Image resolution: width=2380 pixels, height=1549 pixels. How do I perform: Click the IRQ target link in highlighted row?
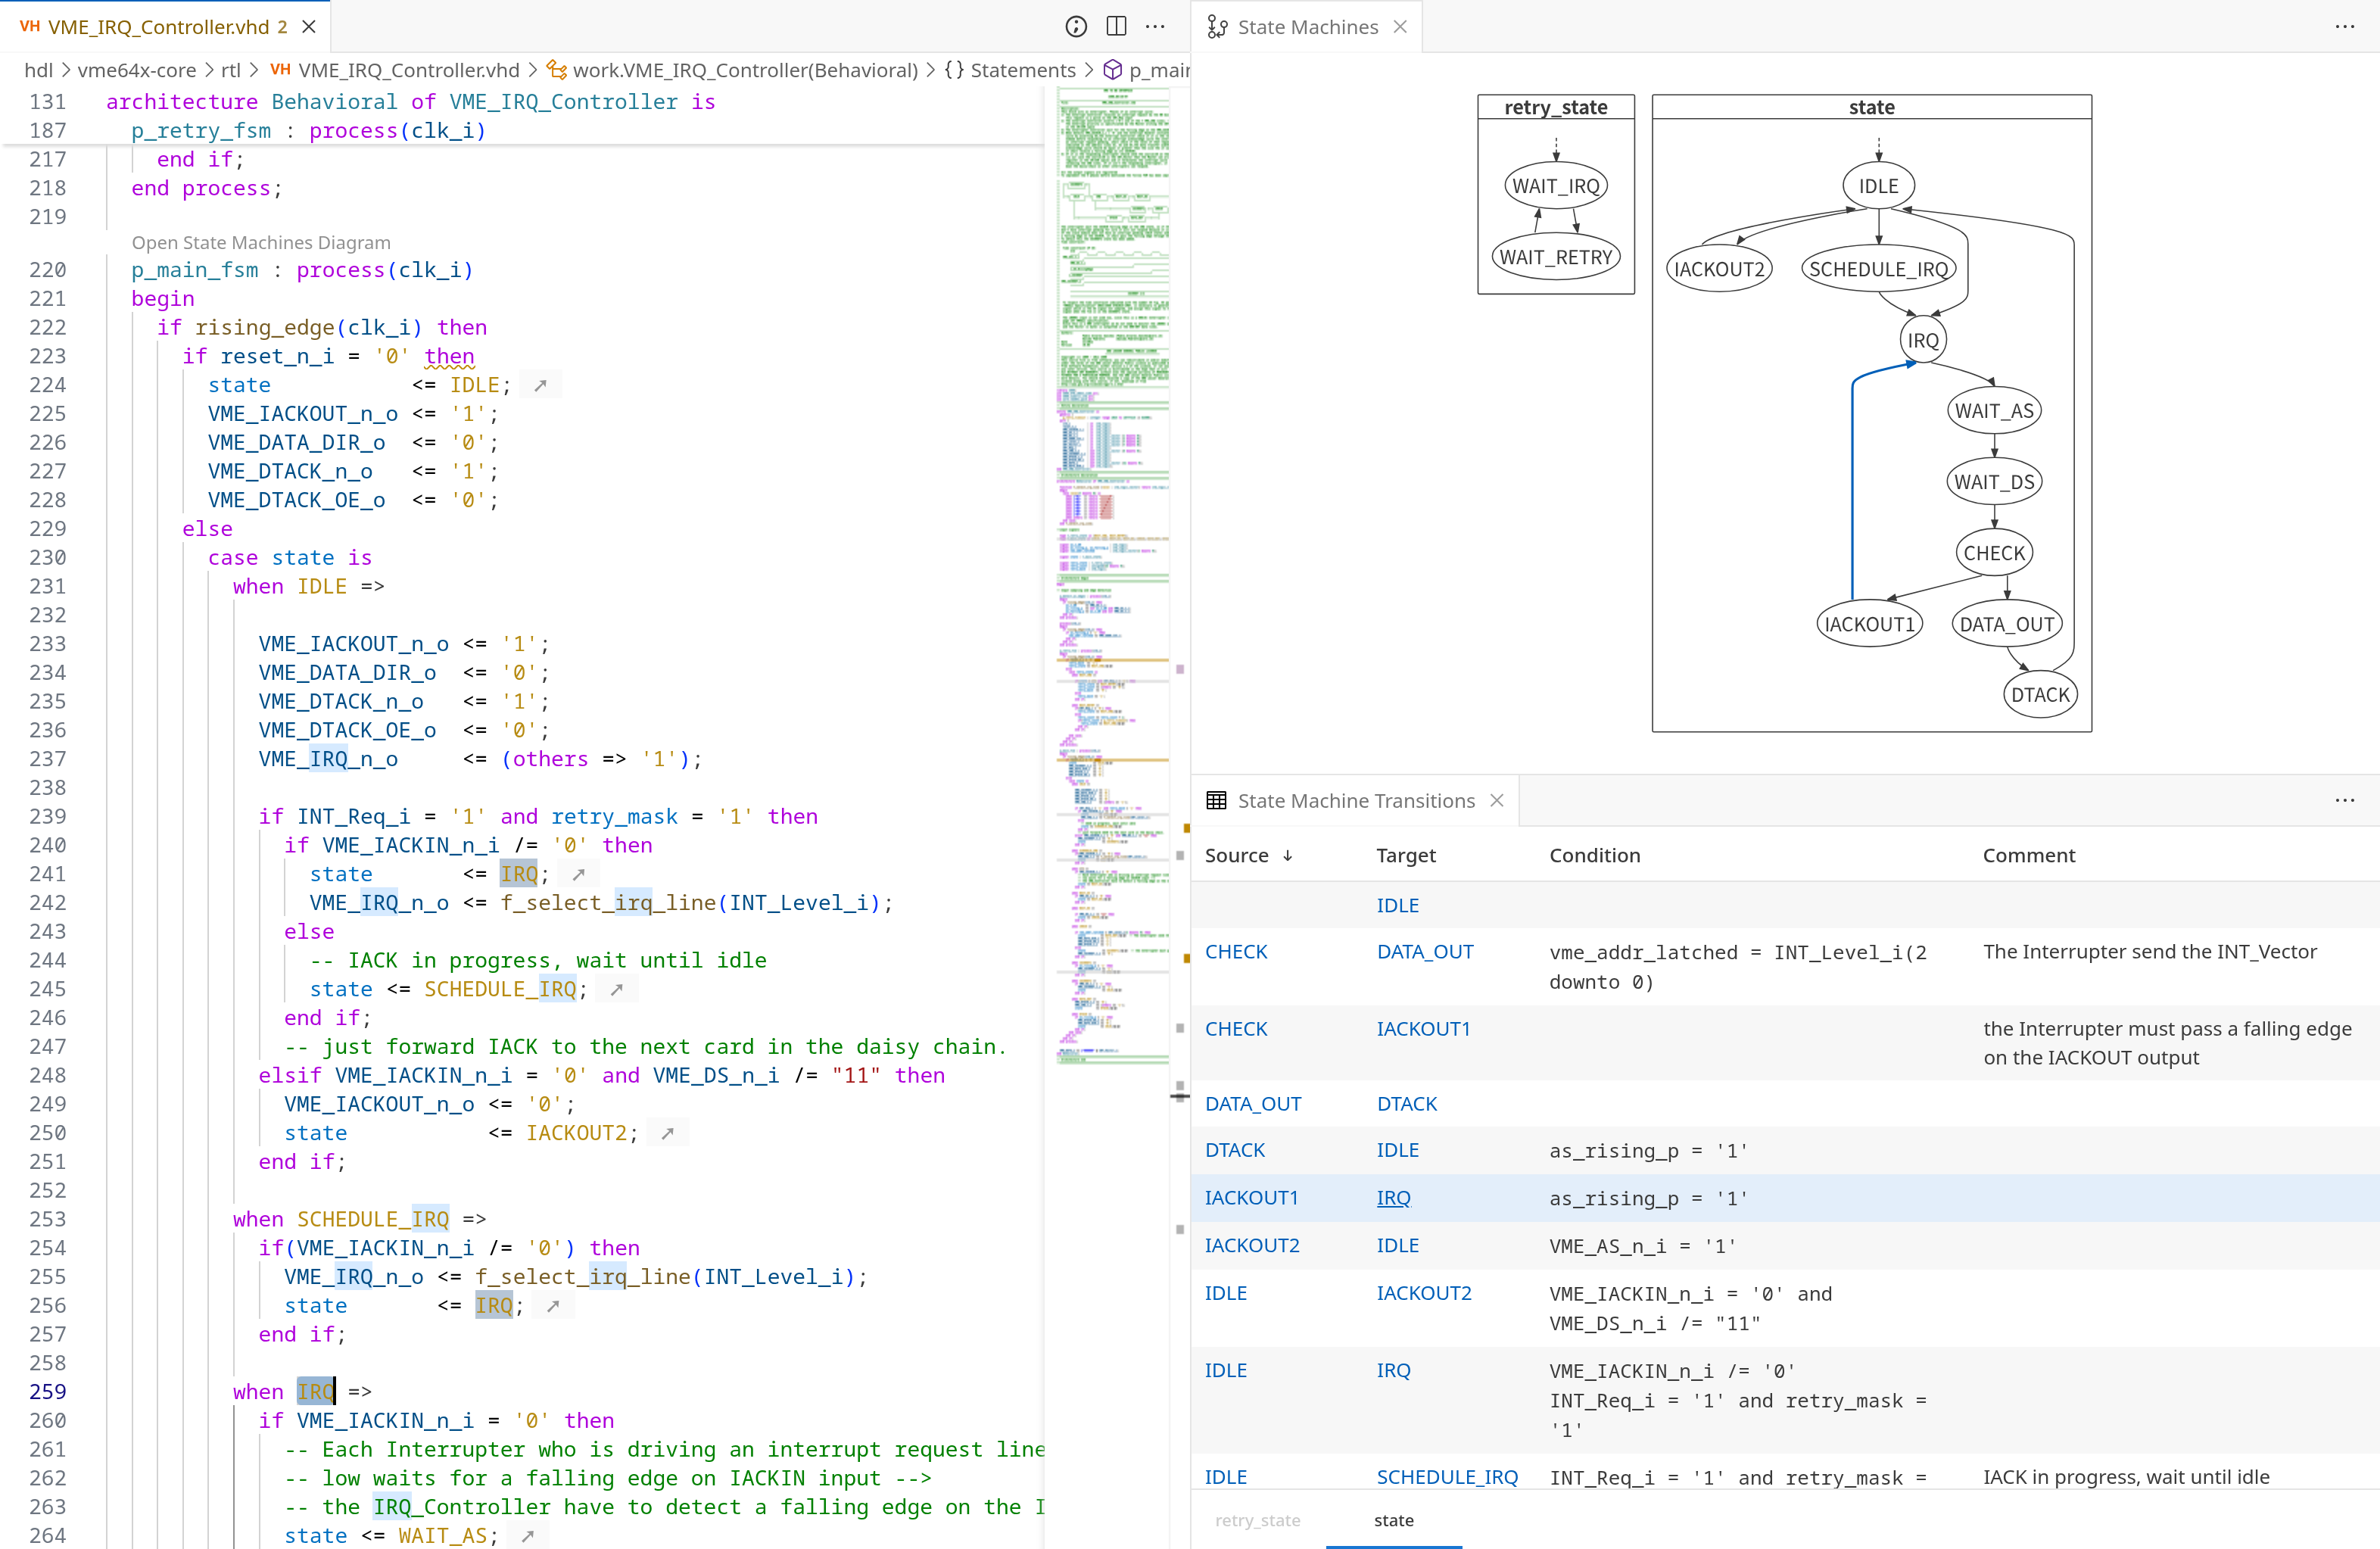tap(1393, 1198)
